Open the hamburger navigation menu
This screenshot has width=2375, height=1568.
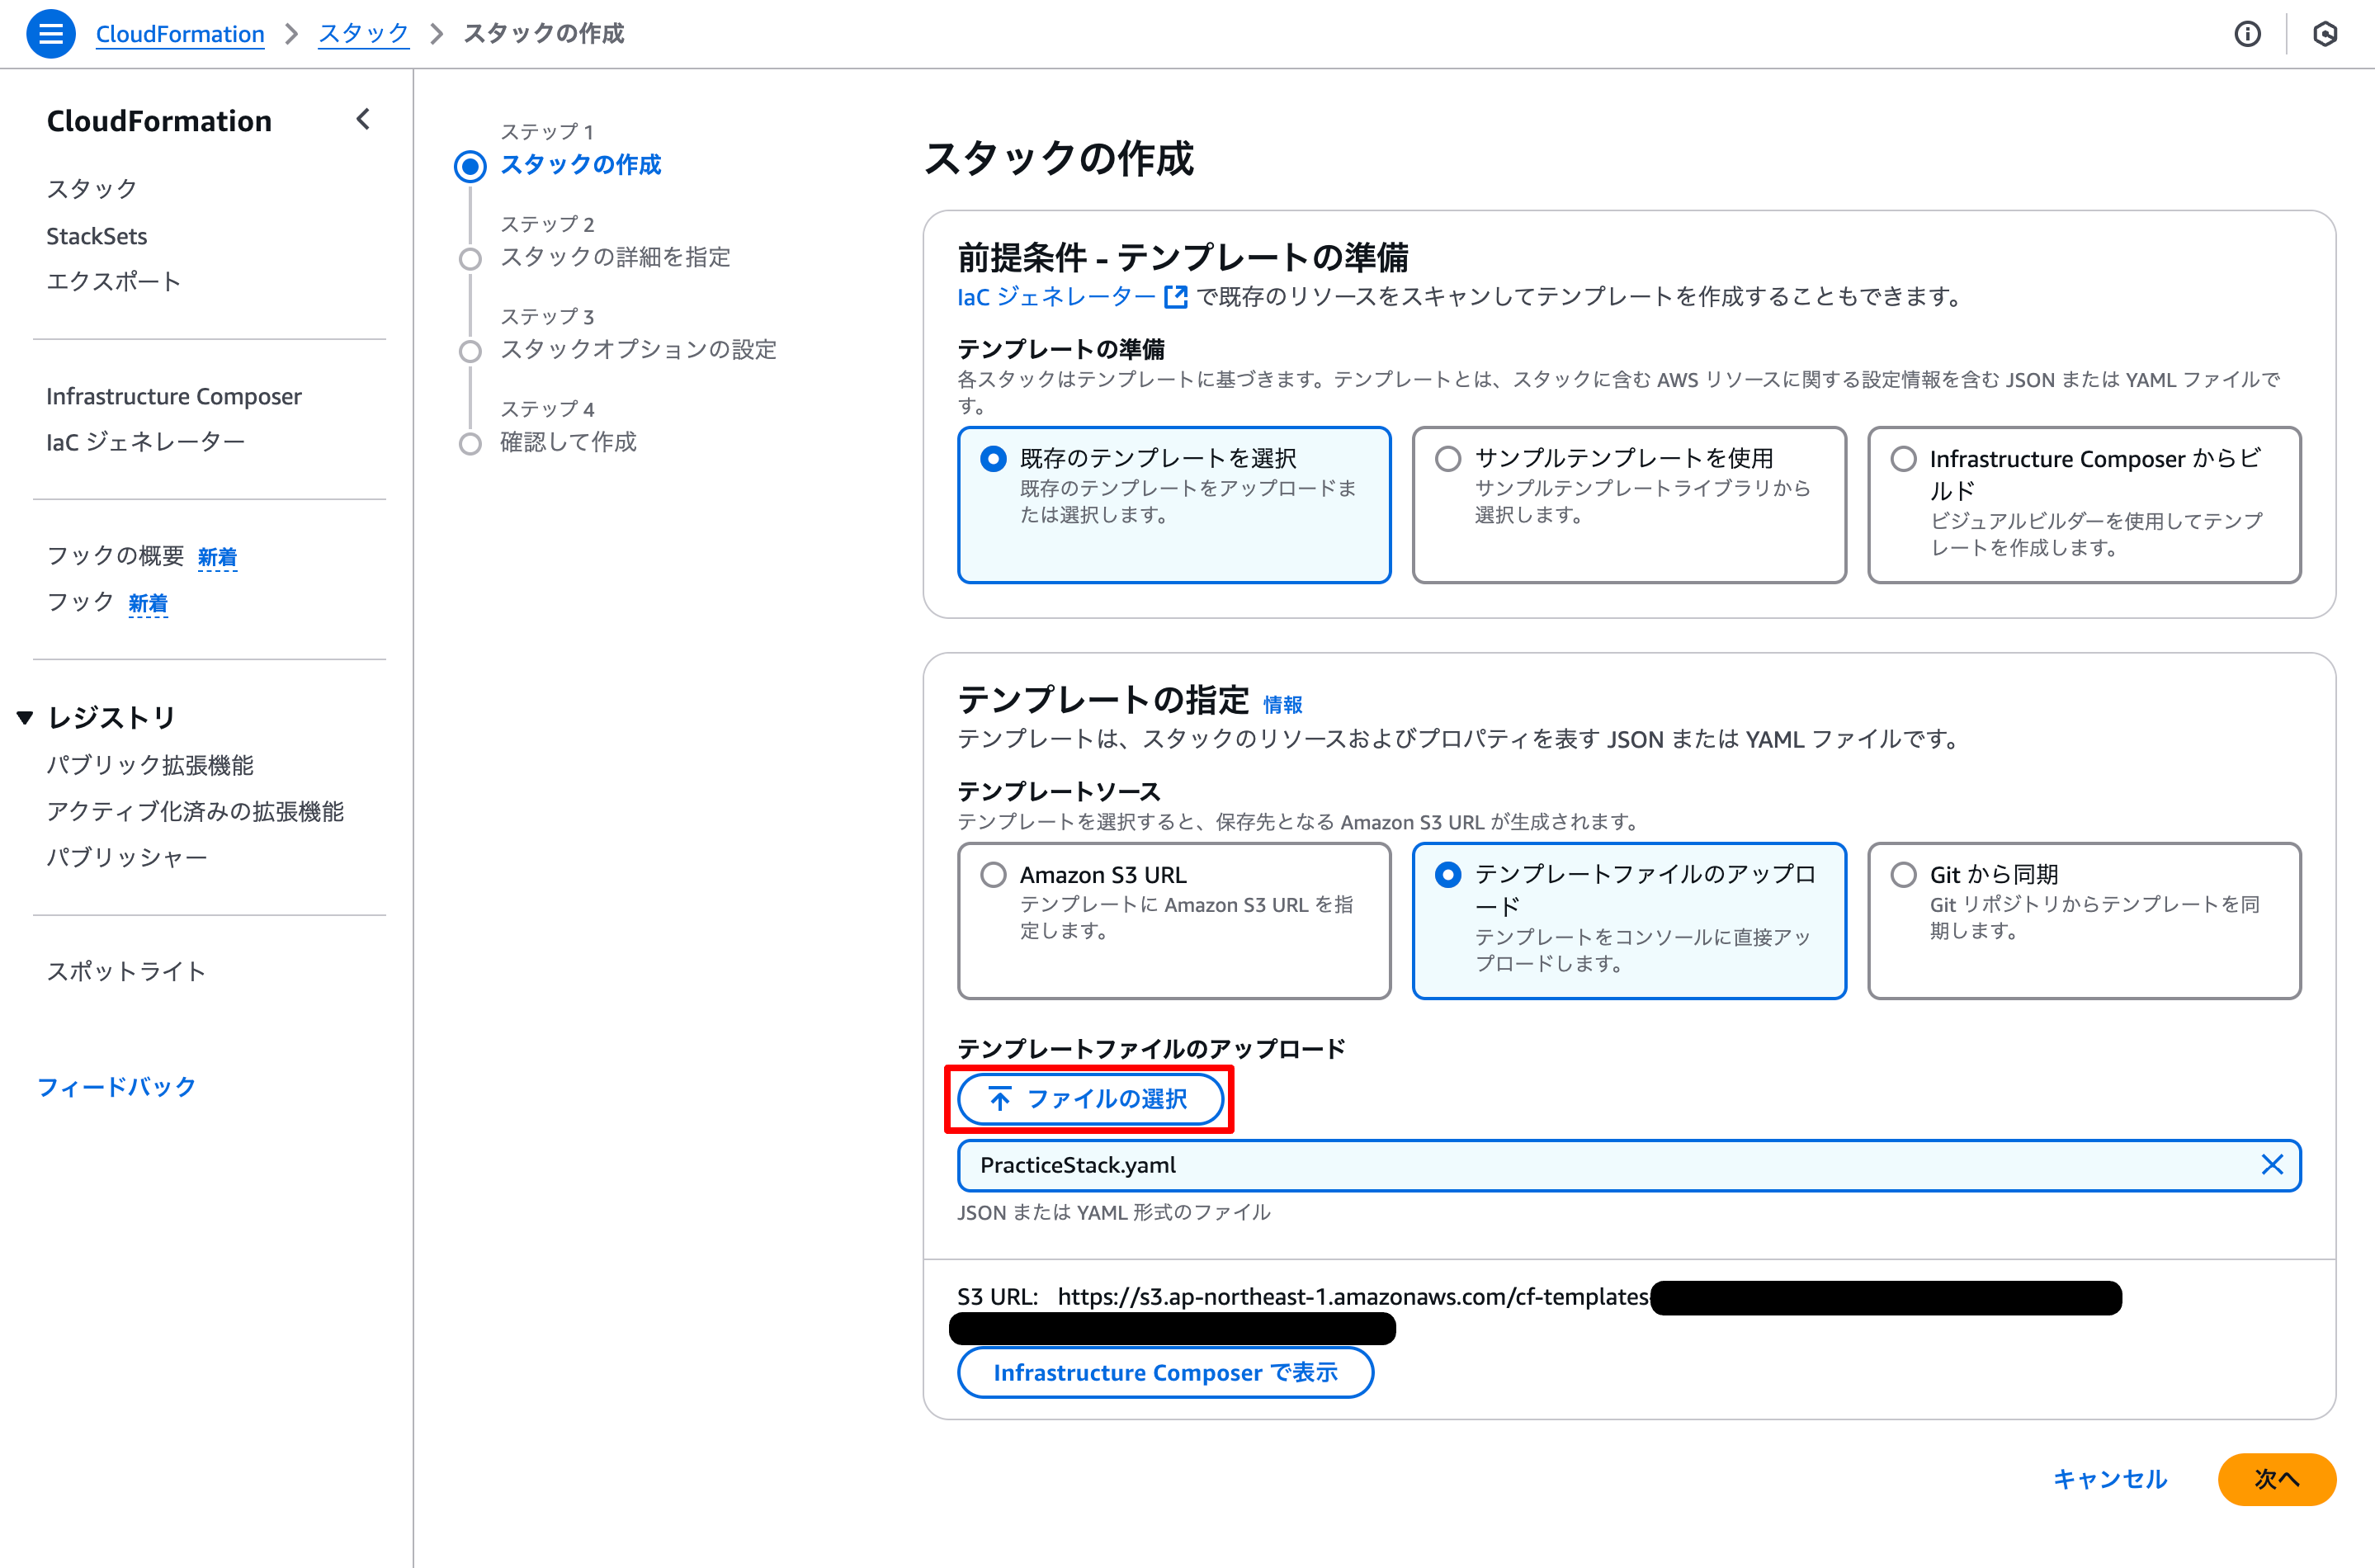pos(50,33)
